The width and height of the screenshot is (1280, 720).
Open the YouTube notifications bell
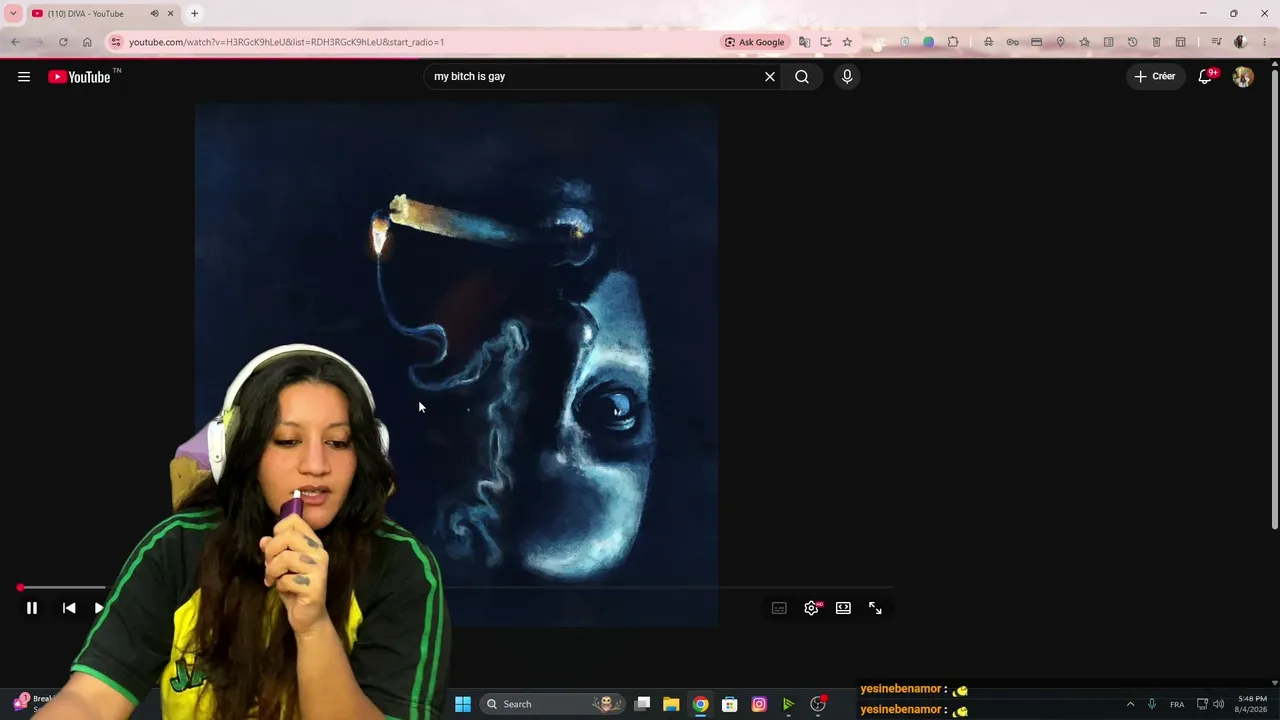pos(1206,77)
